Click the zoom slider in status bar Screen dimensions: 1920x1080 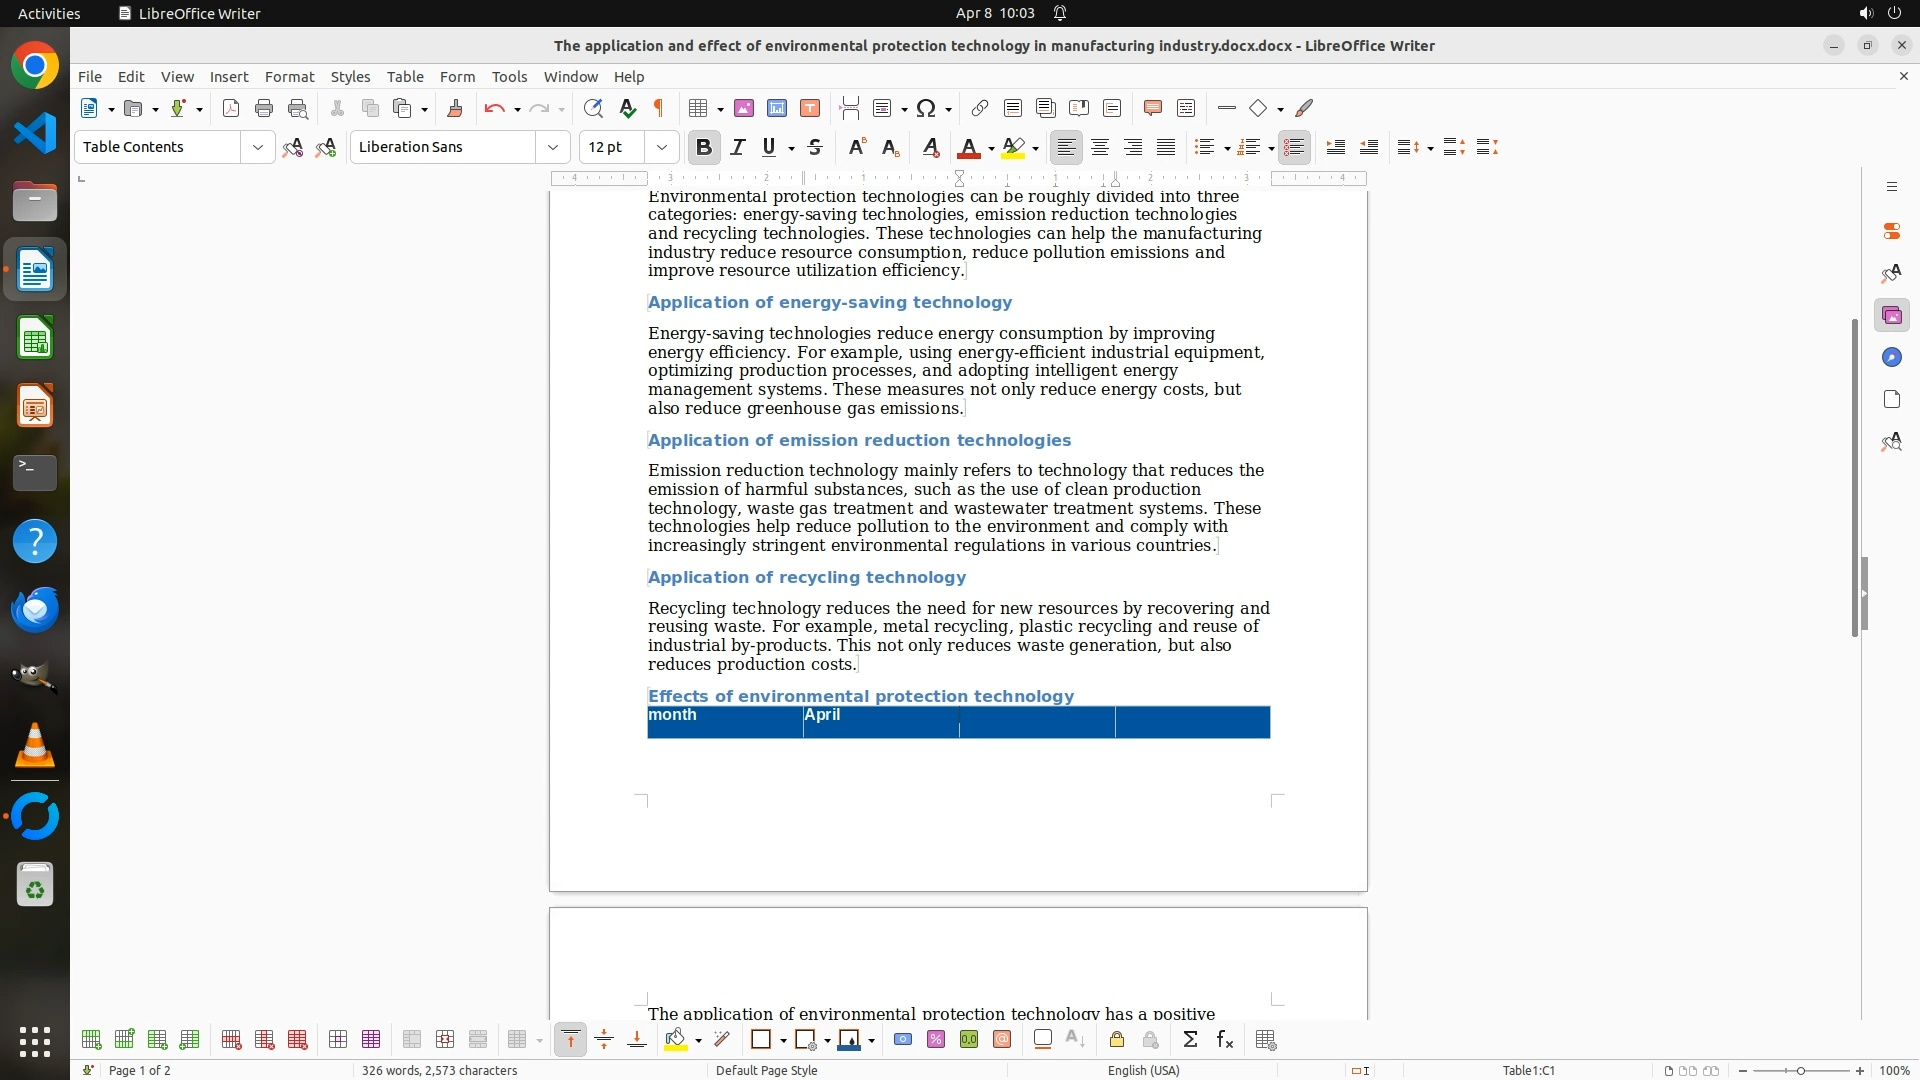(x=1800, y=1070)
